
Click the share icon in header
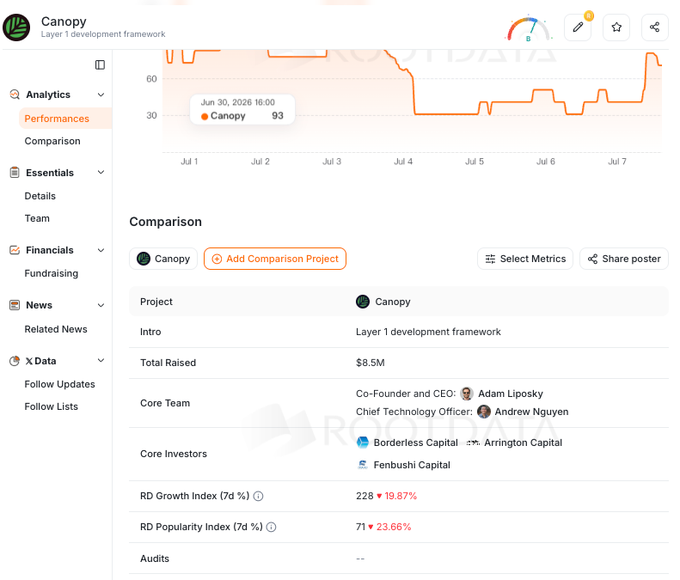(654, 27)
